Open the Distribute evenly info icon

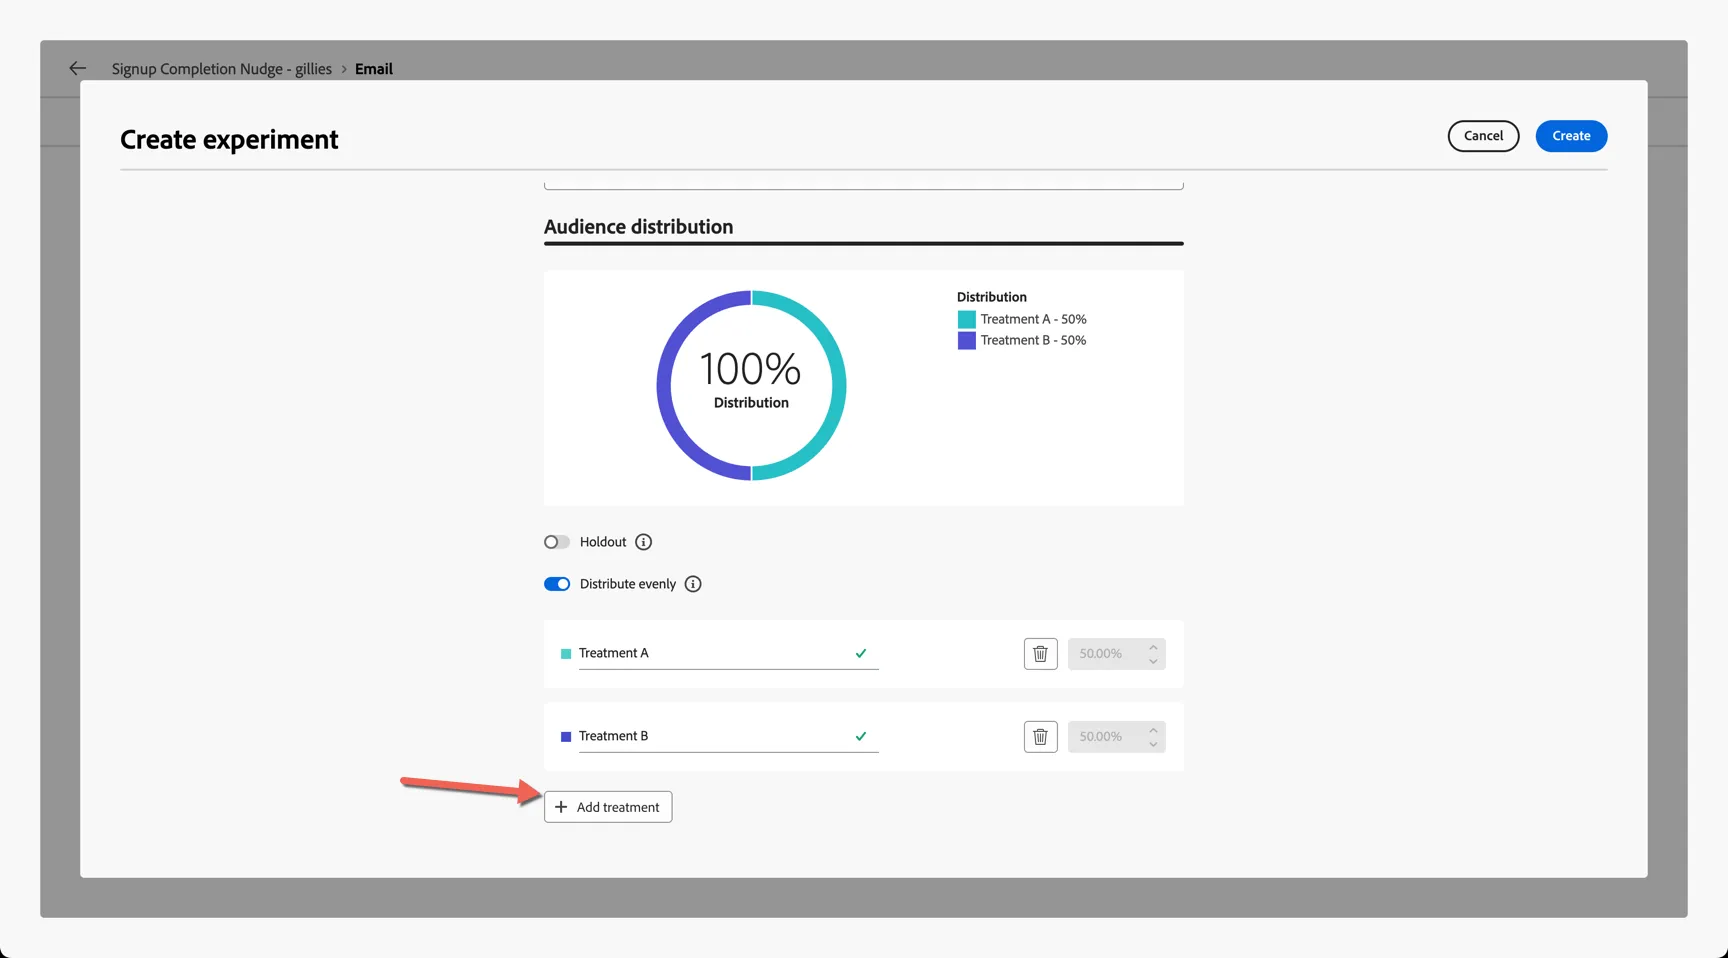tap(693, 584)
